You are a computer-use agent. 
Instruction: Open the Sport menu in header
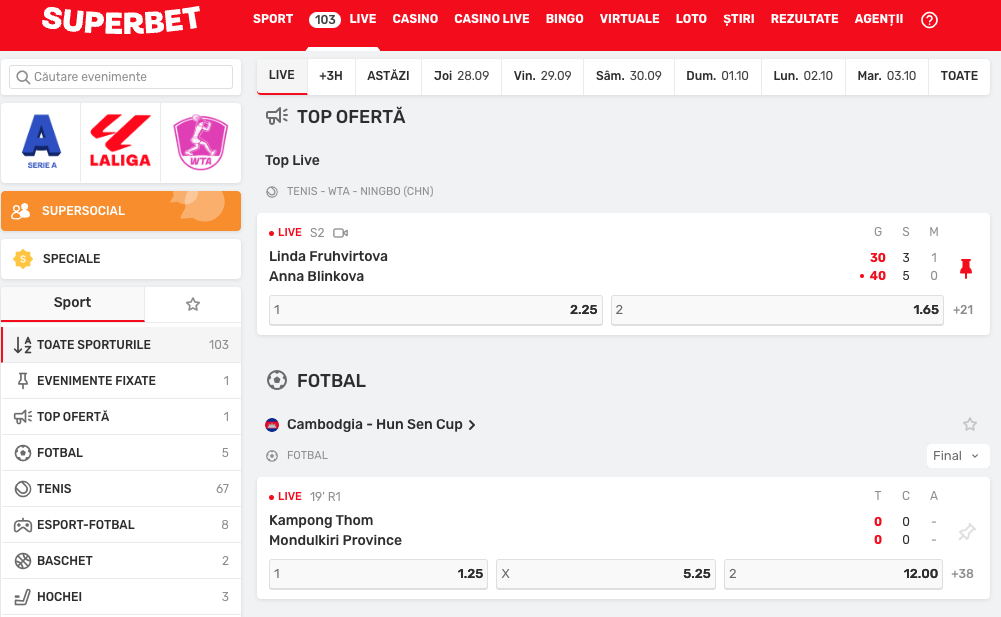click(x=273, y=19)
